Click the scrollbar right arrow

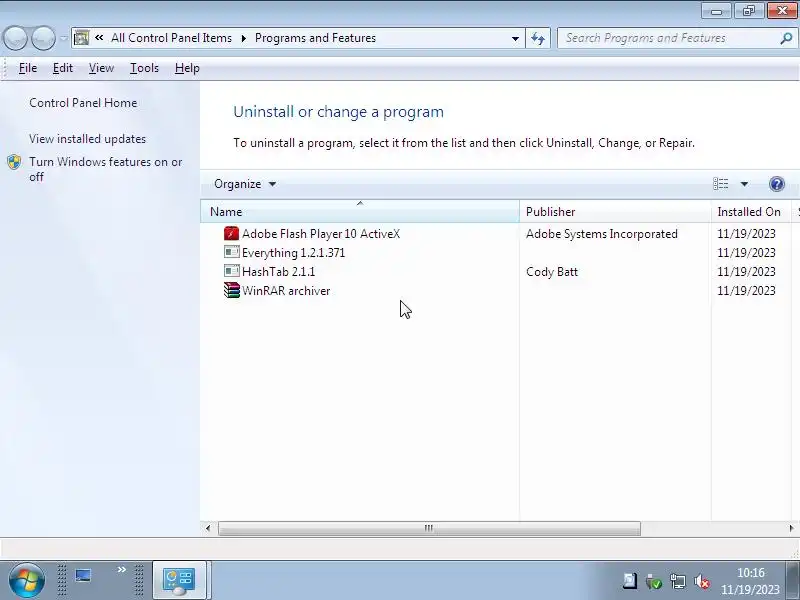pos(791,528)
